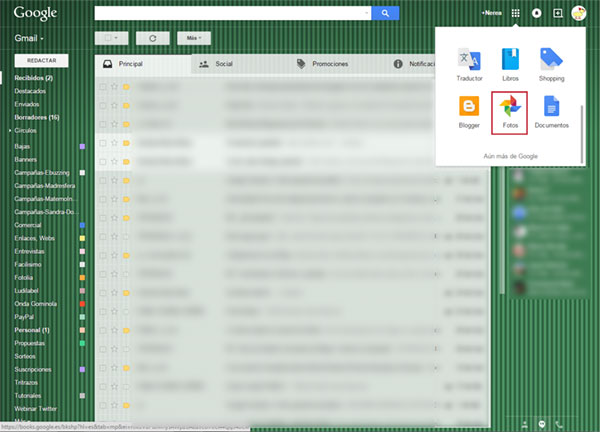Screen dimensions: 600x432
Task: Open the Aún más de Google link
Action: tap(510, 156)
